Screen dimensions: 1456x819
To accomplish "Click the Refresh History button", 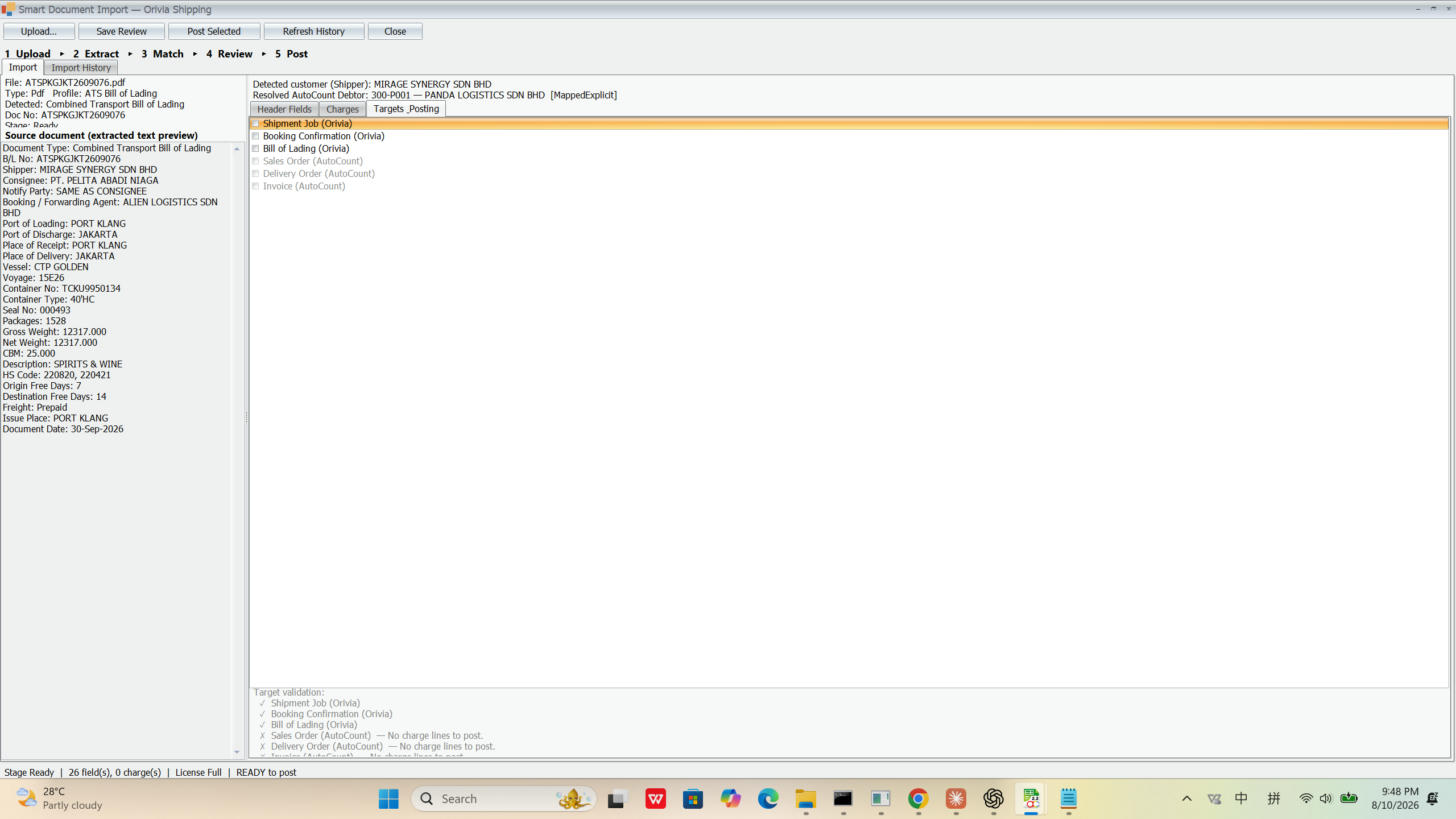I will 314,31.
